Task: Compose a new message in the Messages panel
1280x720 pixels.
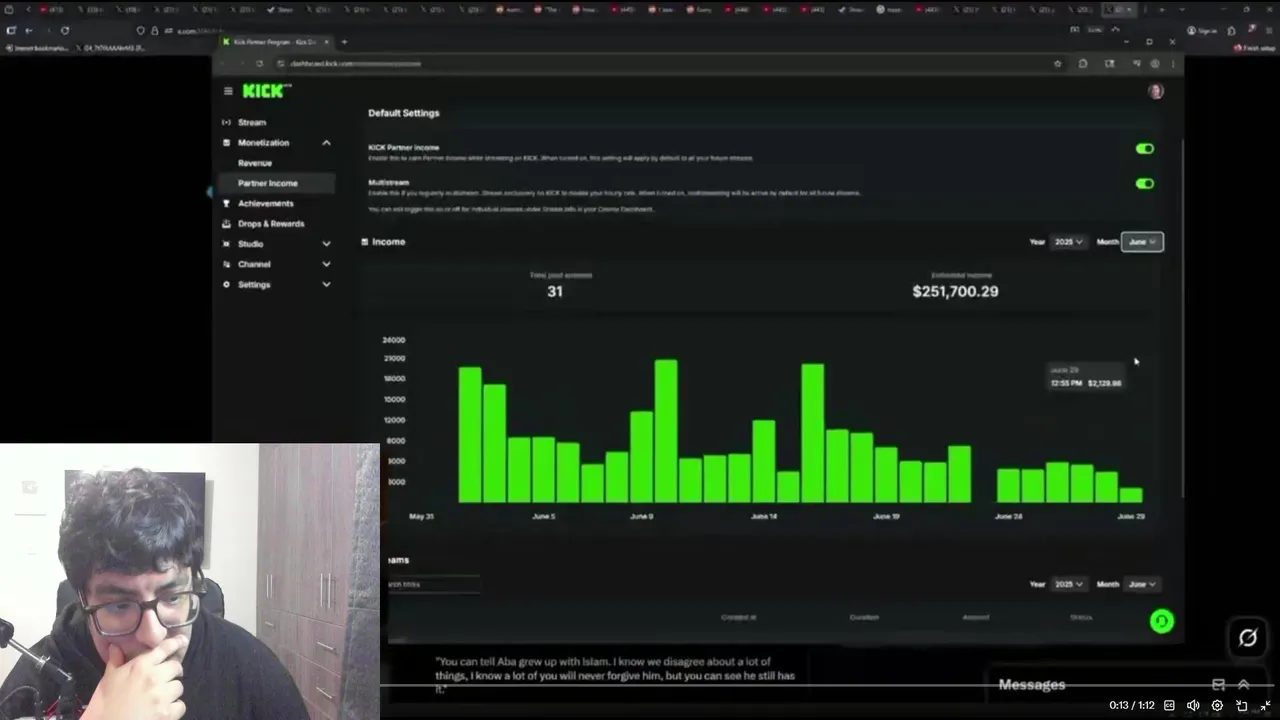Action: coord(1218,685)
